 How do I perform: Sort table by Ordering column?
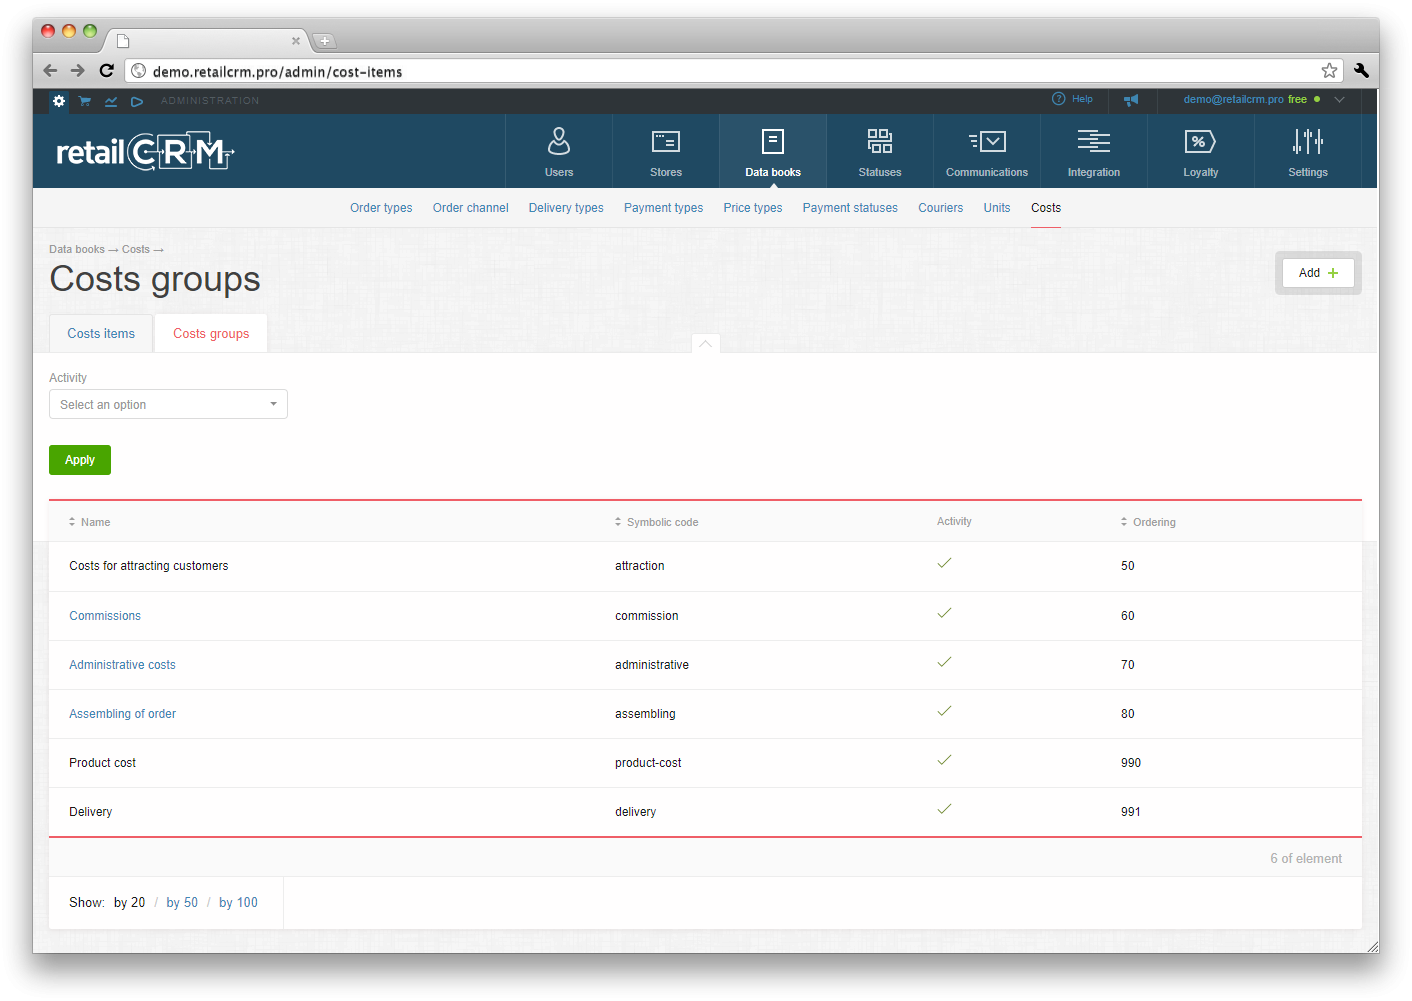pyautogui.click(x=1148, y=522)
